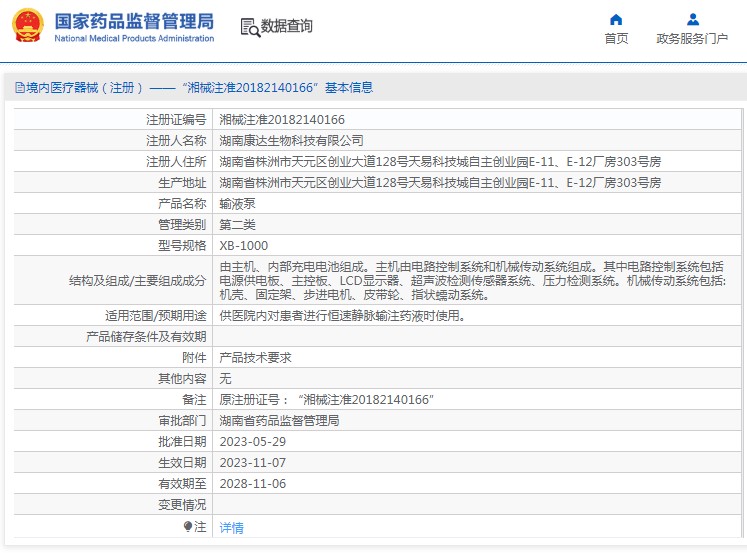Click the 首页 home icon

point(616,20)
